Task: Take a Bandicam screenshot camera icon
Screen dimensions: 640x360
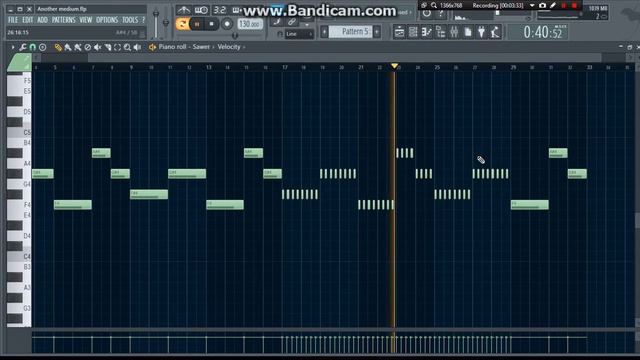Action: pyautogui.click(x=542, y=6)
